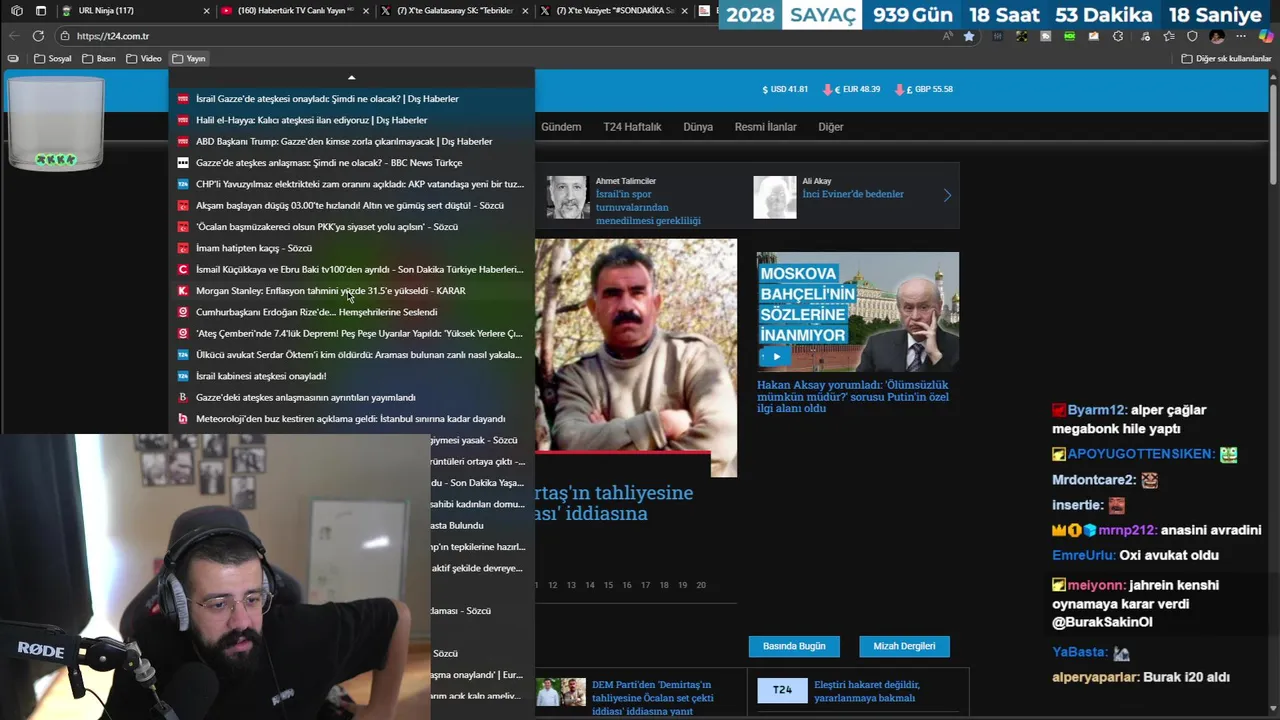Screen dimensions: 1280x720
Task: Open the Dünya menu item
Action: (x=698, y=127)
